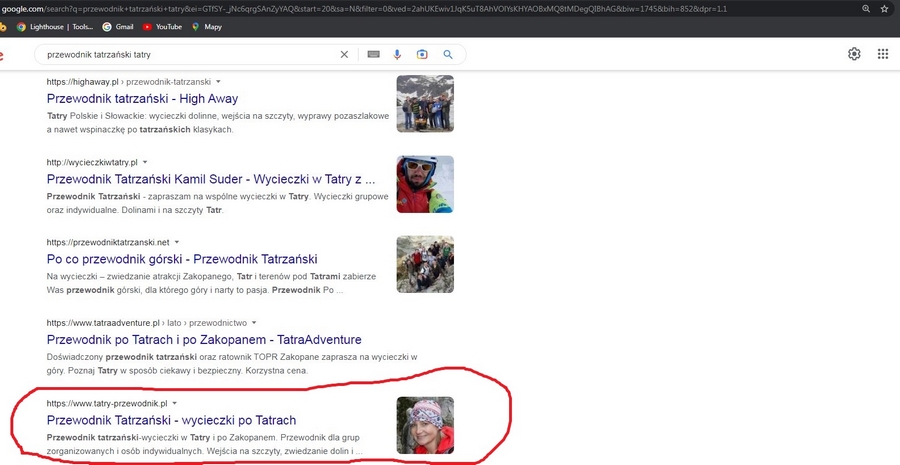Click the High Away group photo thumbnail
Screen dimensions: 900x465
pyautogui.click(x=425, y=103)
